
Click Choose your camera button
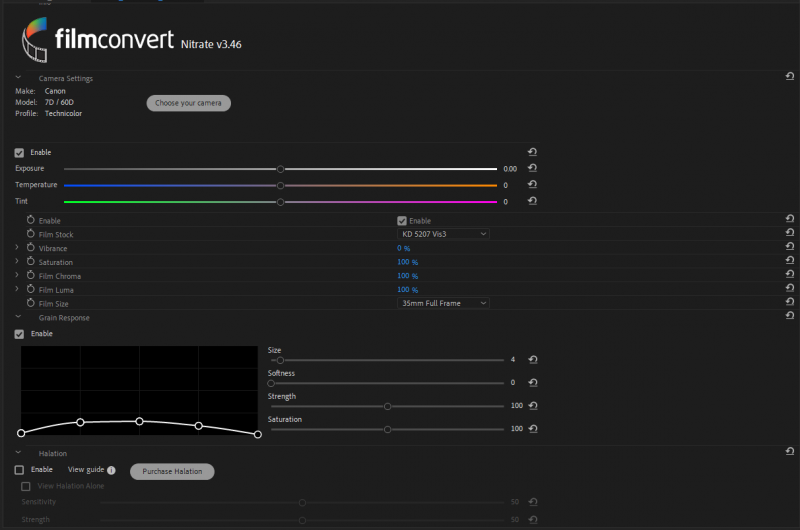pyautogui.click(x=189, y=103)
